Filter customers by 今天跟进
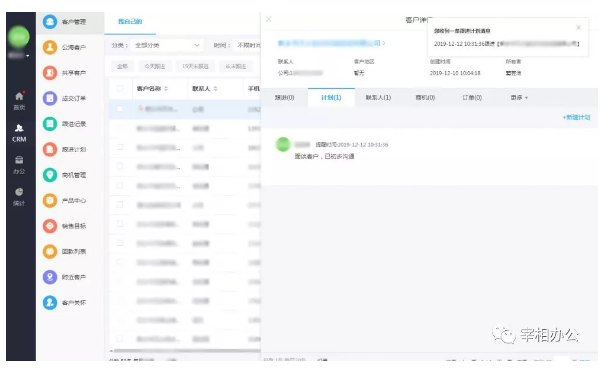This screenshot has width=603, height=369. click(155, 66)
